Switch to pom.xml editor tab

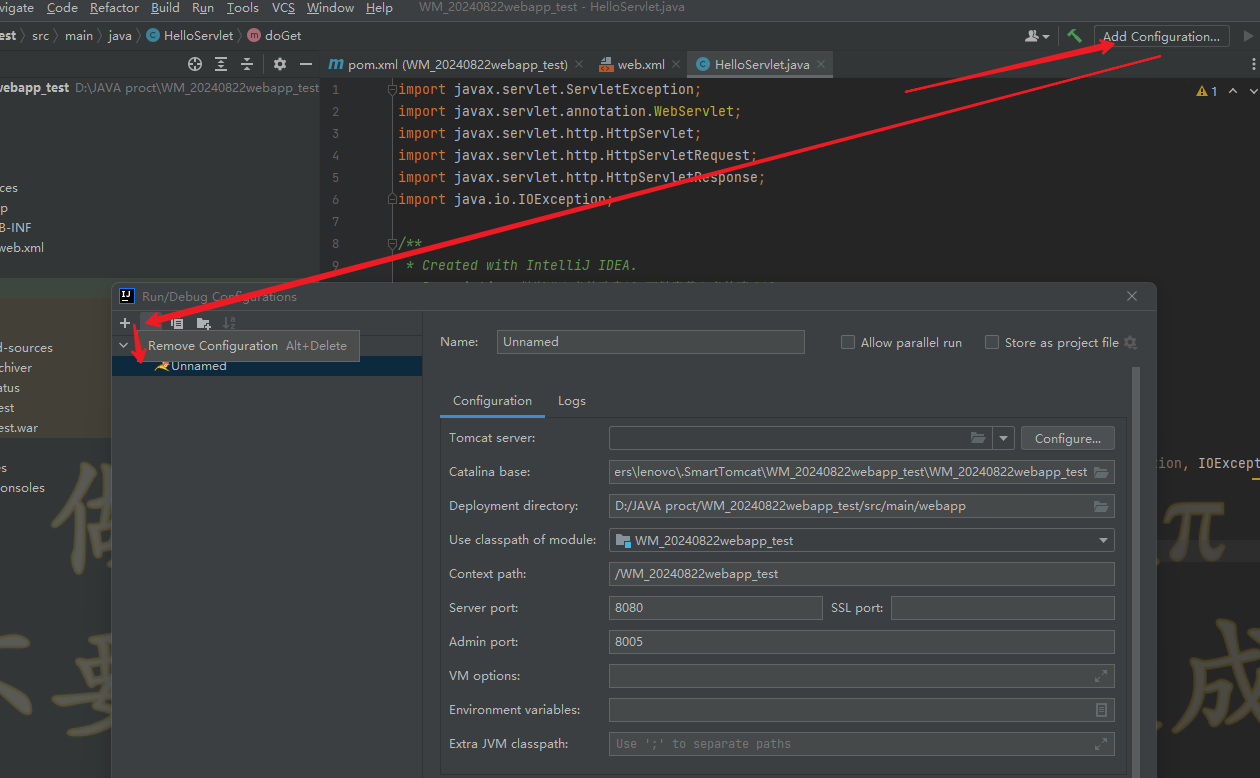pos(455,64)
